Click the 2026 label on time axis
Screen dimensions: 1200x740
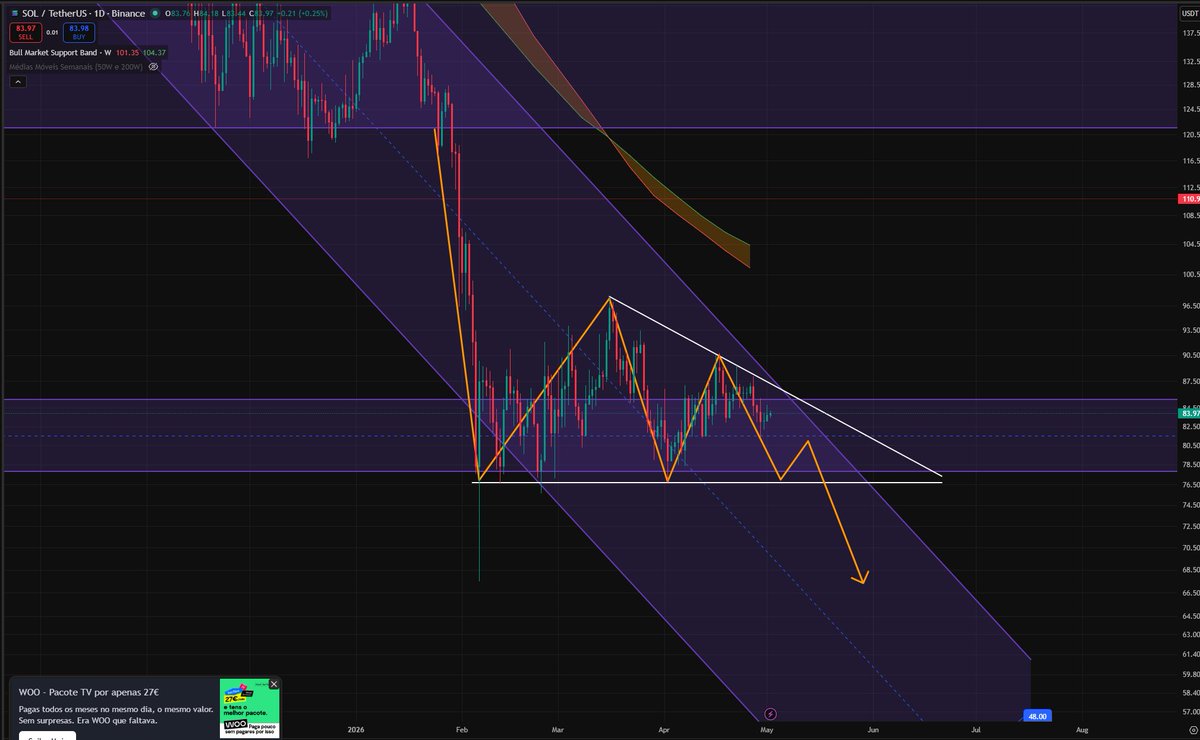(x=355, y=731)
